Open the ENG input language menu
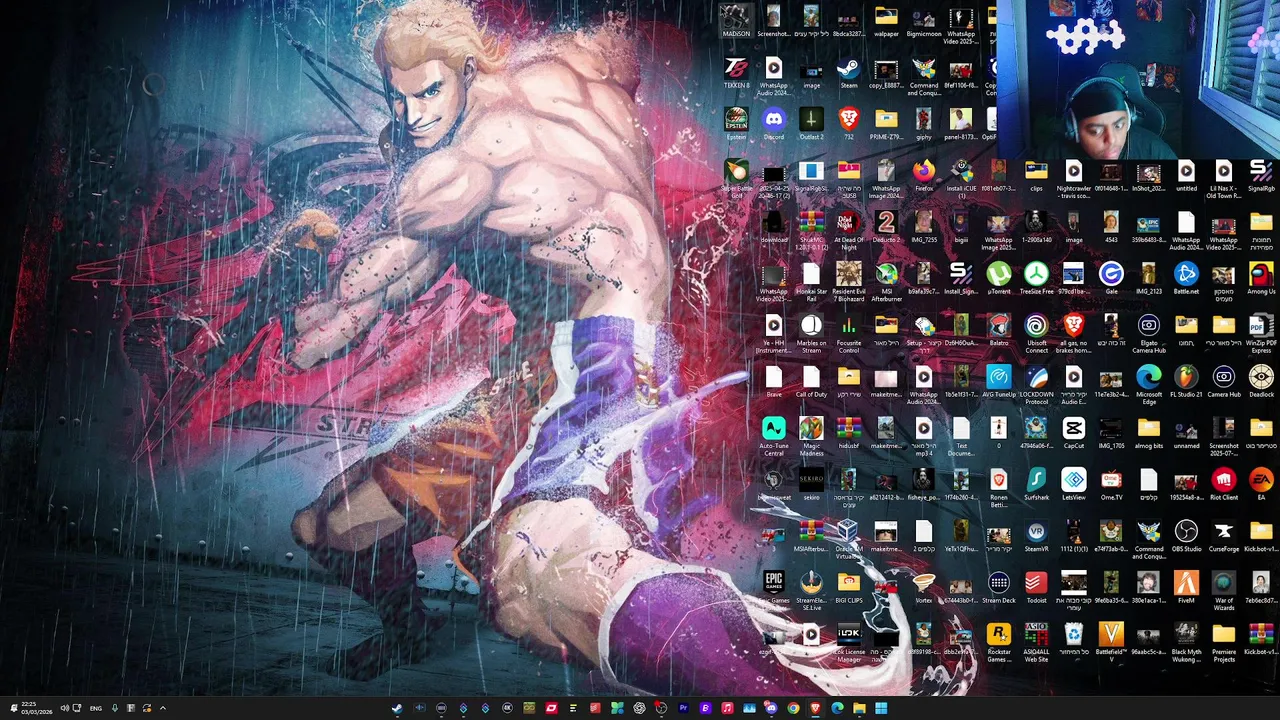 96,708
